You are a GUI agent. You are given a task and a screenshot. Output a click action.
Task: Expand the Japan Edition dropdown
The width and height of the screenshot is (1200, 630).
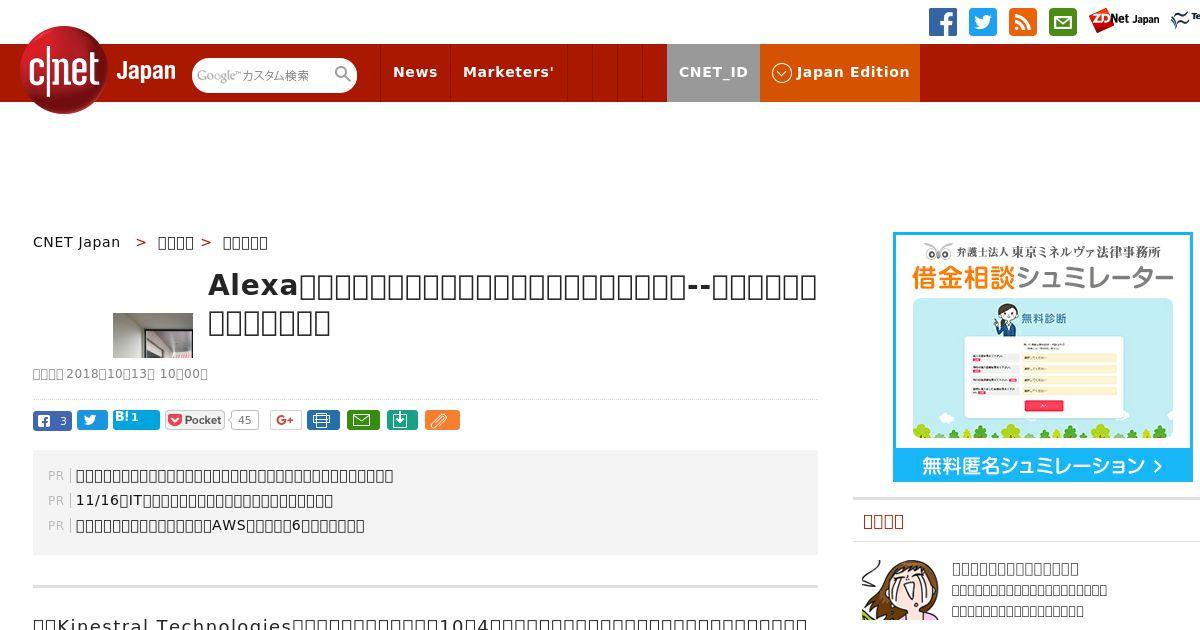[840, 72]
